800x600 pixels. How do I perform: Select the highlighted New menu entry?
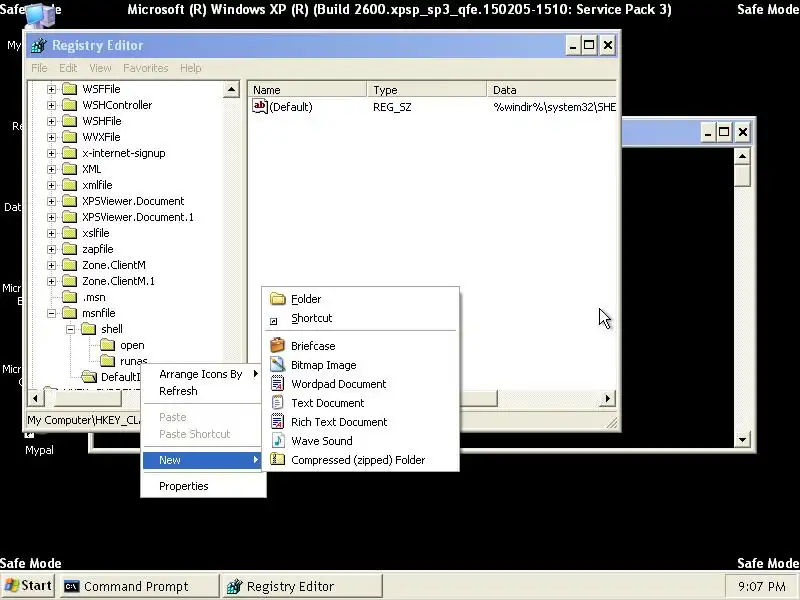point(203,460)
